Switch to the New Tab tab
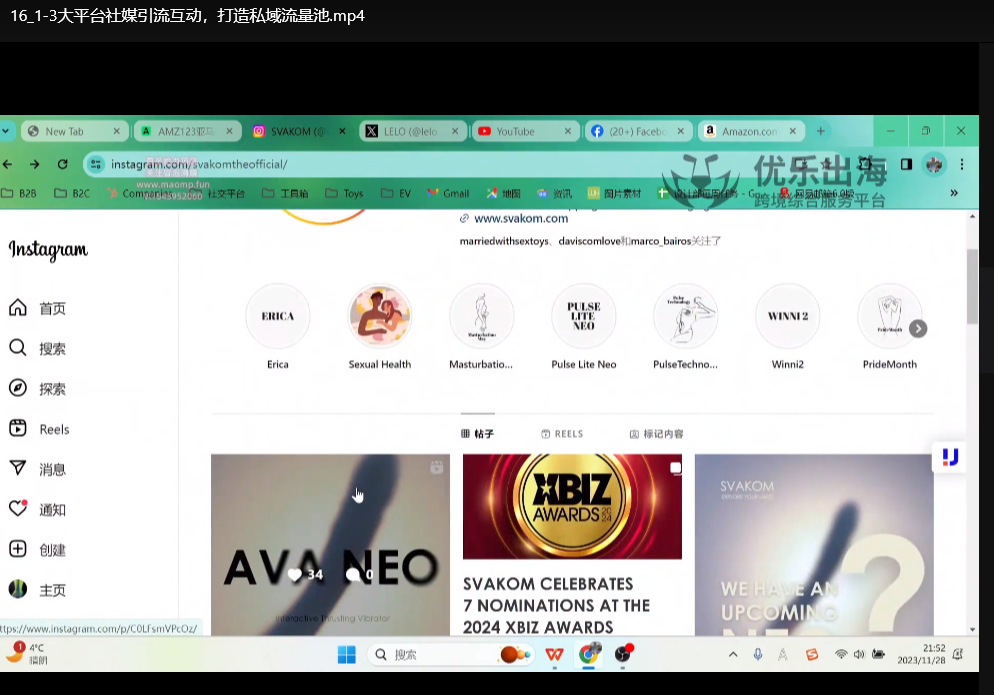 (x=75, y=131)
